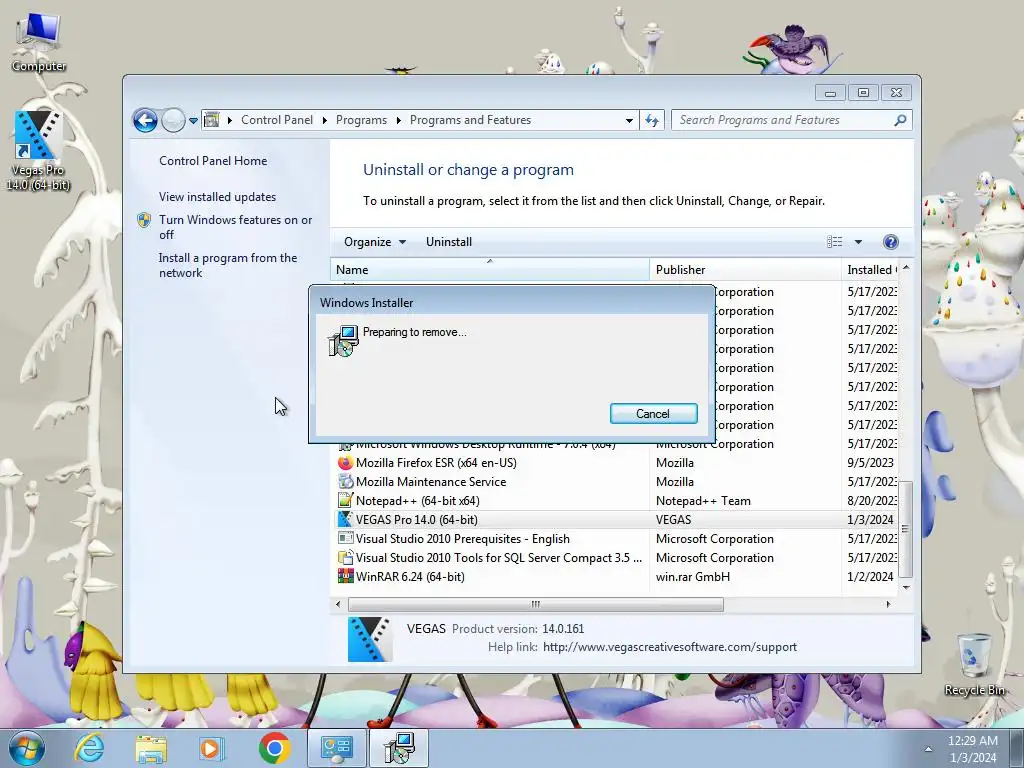
Task: Click the 9/5/2023 installed date
Action: (x=870, y=463)
